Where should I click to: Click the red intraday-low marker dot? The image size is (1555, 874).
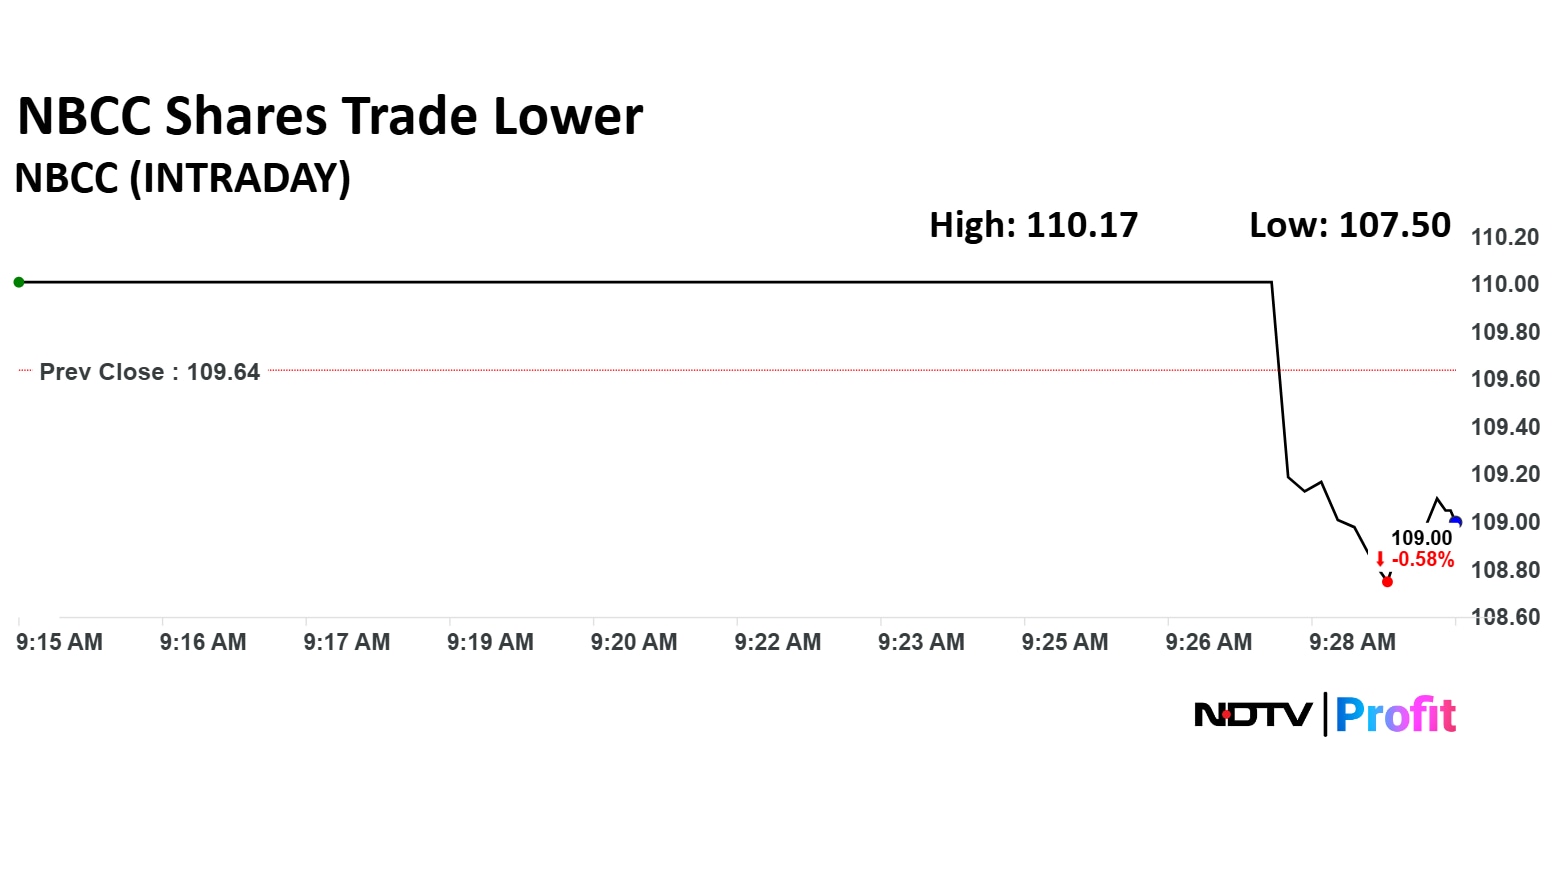coord(1387,581)
